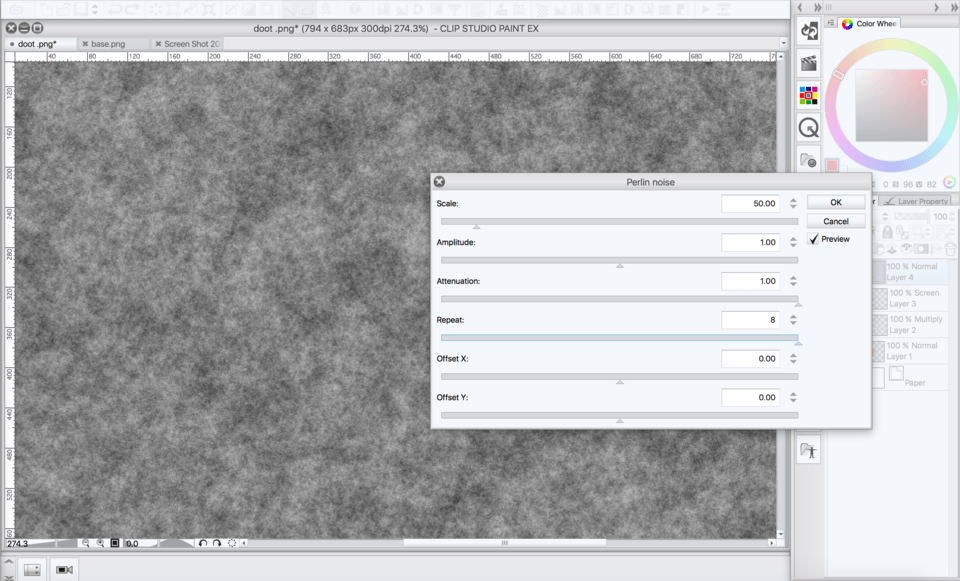Click the reset-rotation icon in status bar
This screenshot has height=581, width=960.
click(x=230, y=543)
